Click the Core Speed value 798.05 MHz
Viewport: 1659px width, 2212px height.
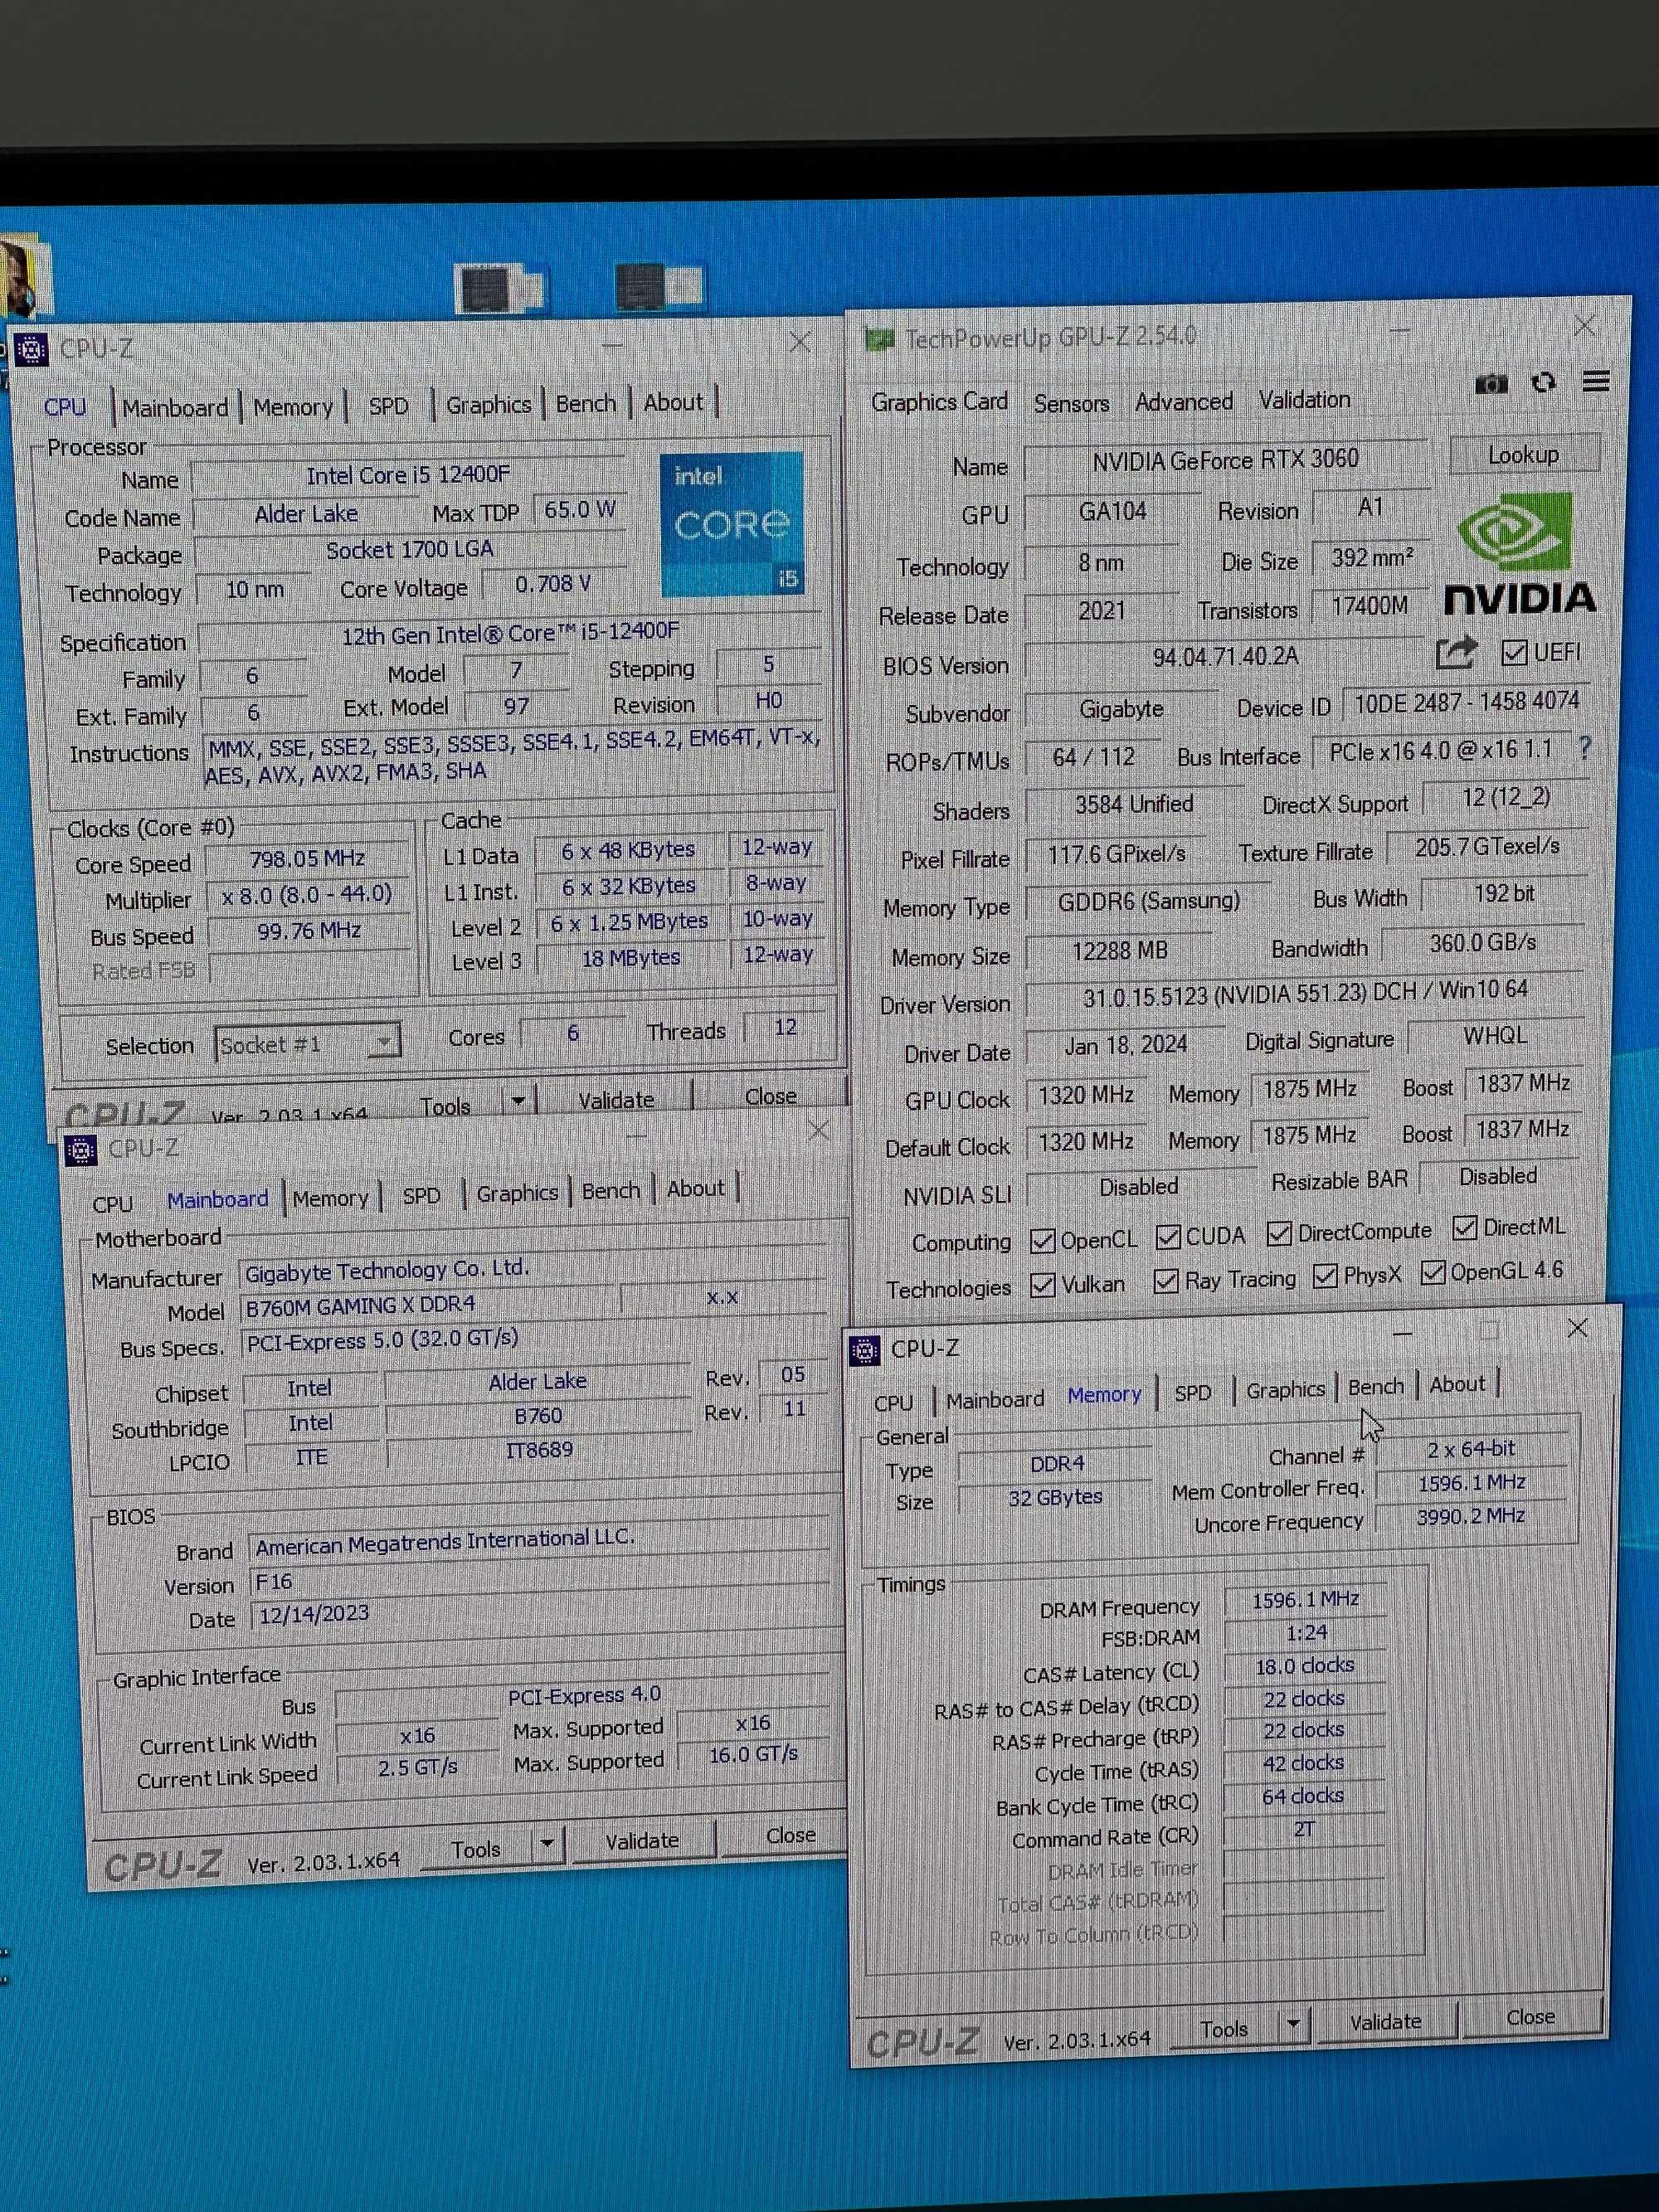click(x=307, y=859)
